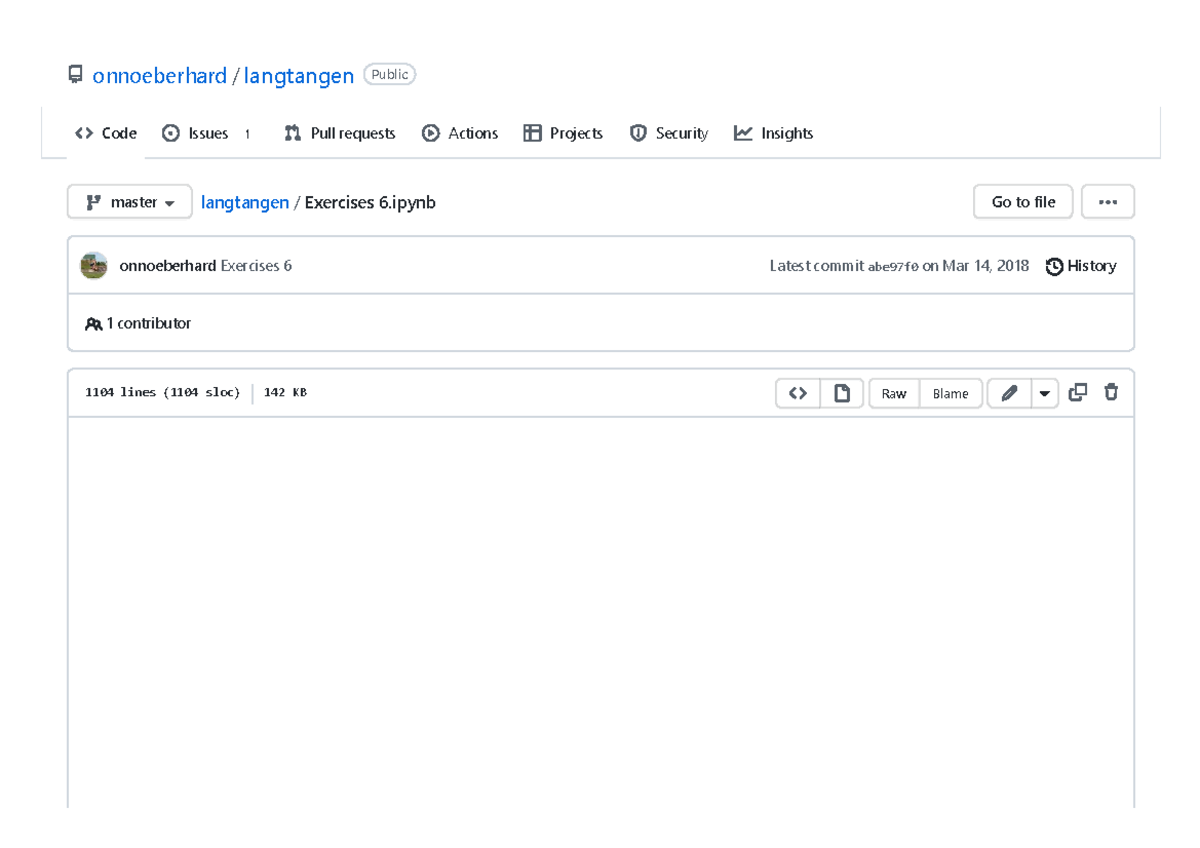
Task: Switch to the Code tab
Action: point(106,133)
